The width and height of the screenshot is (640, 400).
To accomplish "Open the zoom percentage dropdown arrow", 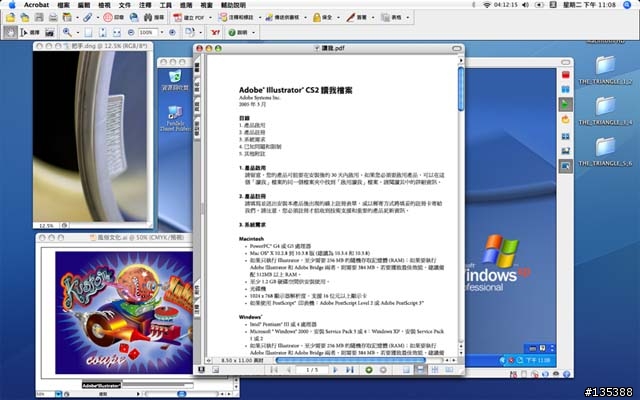I will click(x=162, y=32).
